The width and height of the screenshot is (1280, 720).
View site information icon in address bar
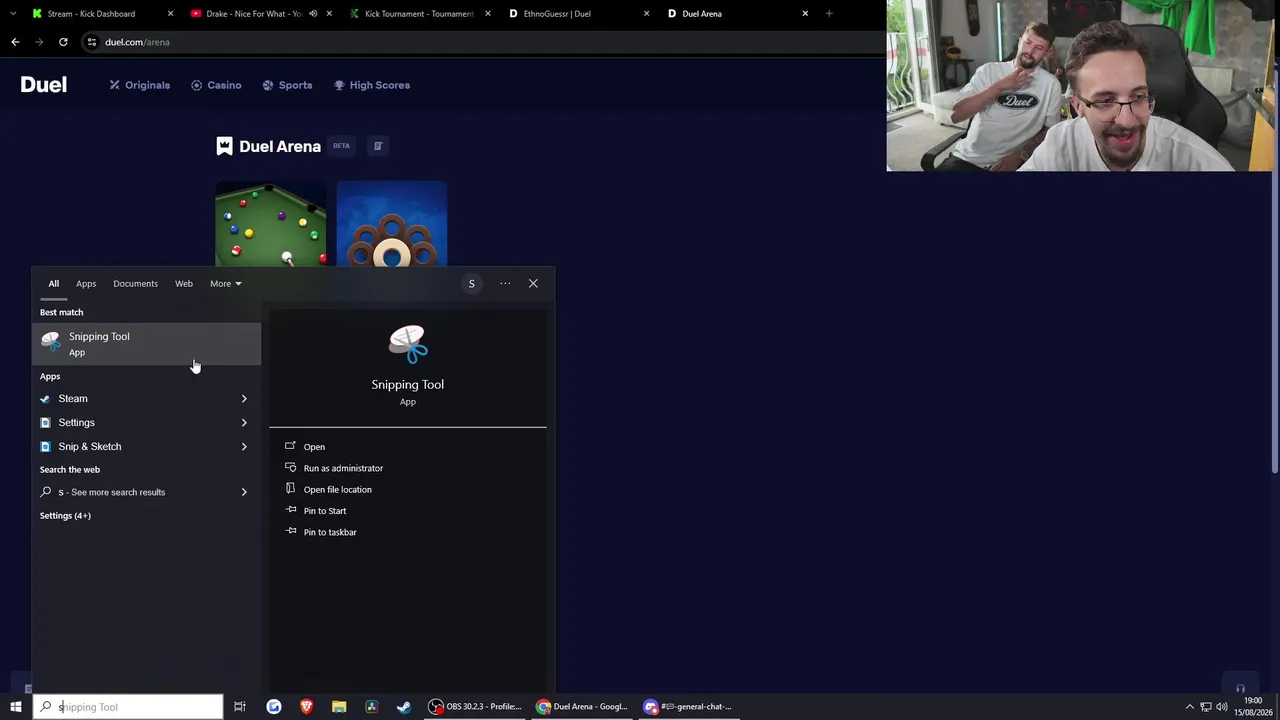tap(91, 42)
